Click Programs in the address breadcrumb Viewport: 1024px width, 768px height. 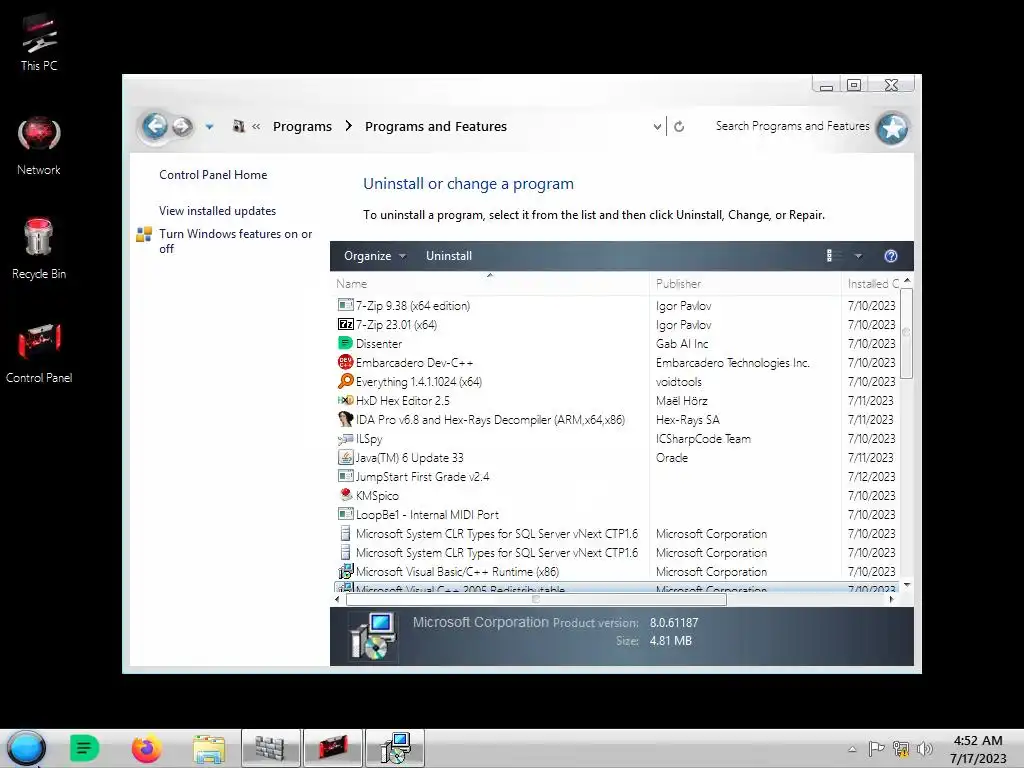[302, 126]
